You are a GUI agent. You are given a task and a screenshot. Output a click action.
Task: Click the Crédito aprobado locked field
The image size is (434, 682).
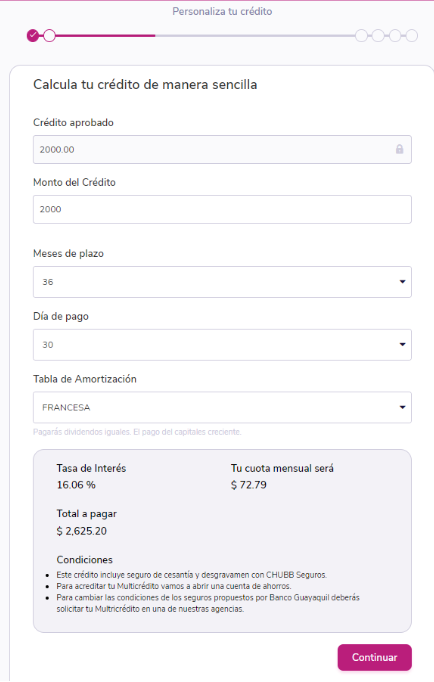tap(222, 149)
